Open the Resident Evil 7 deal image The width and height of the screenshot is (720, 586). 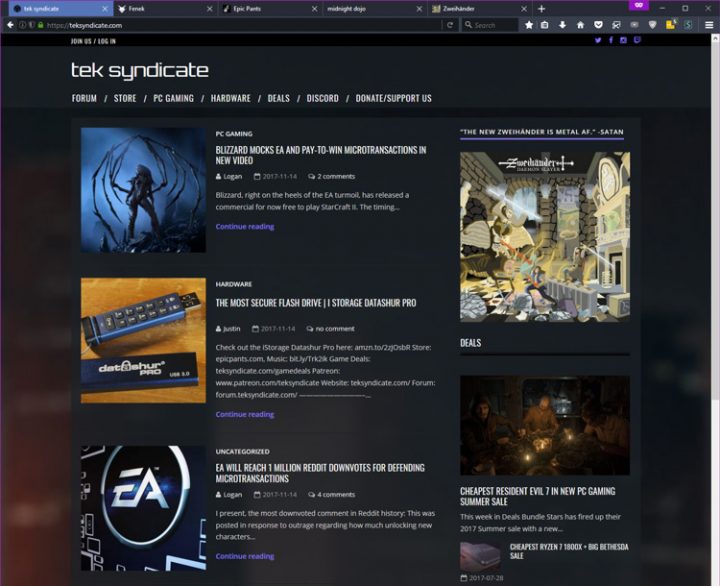click(545, 425)
